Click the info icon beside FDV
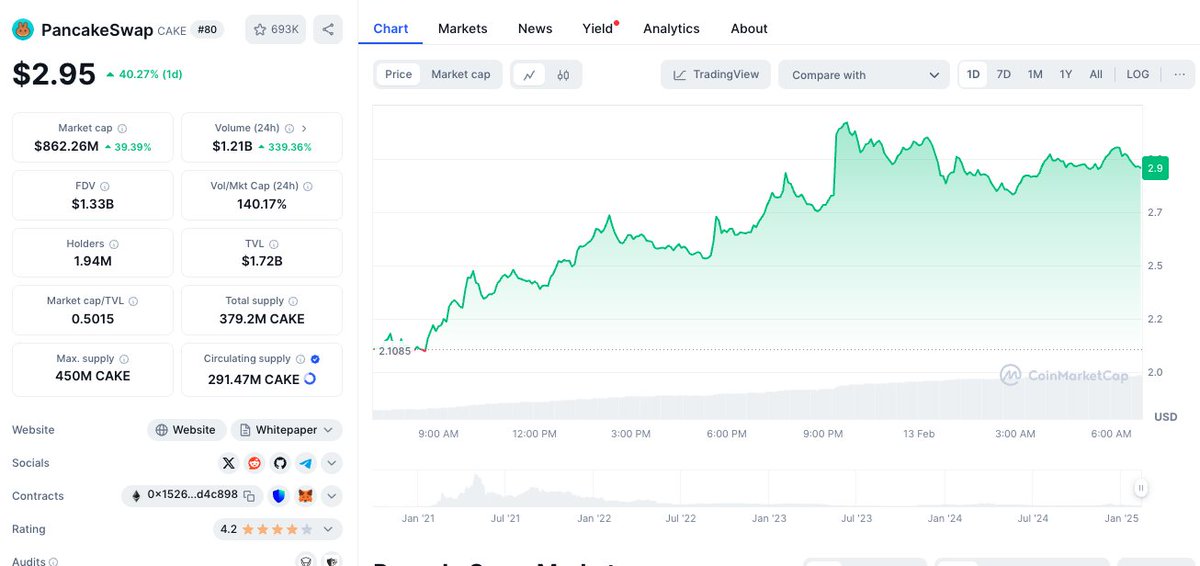1200x566 pixels. tap(105, 186)
